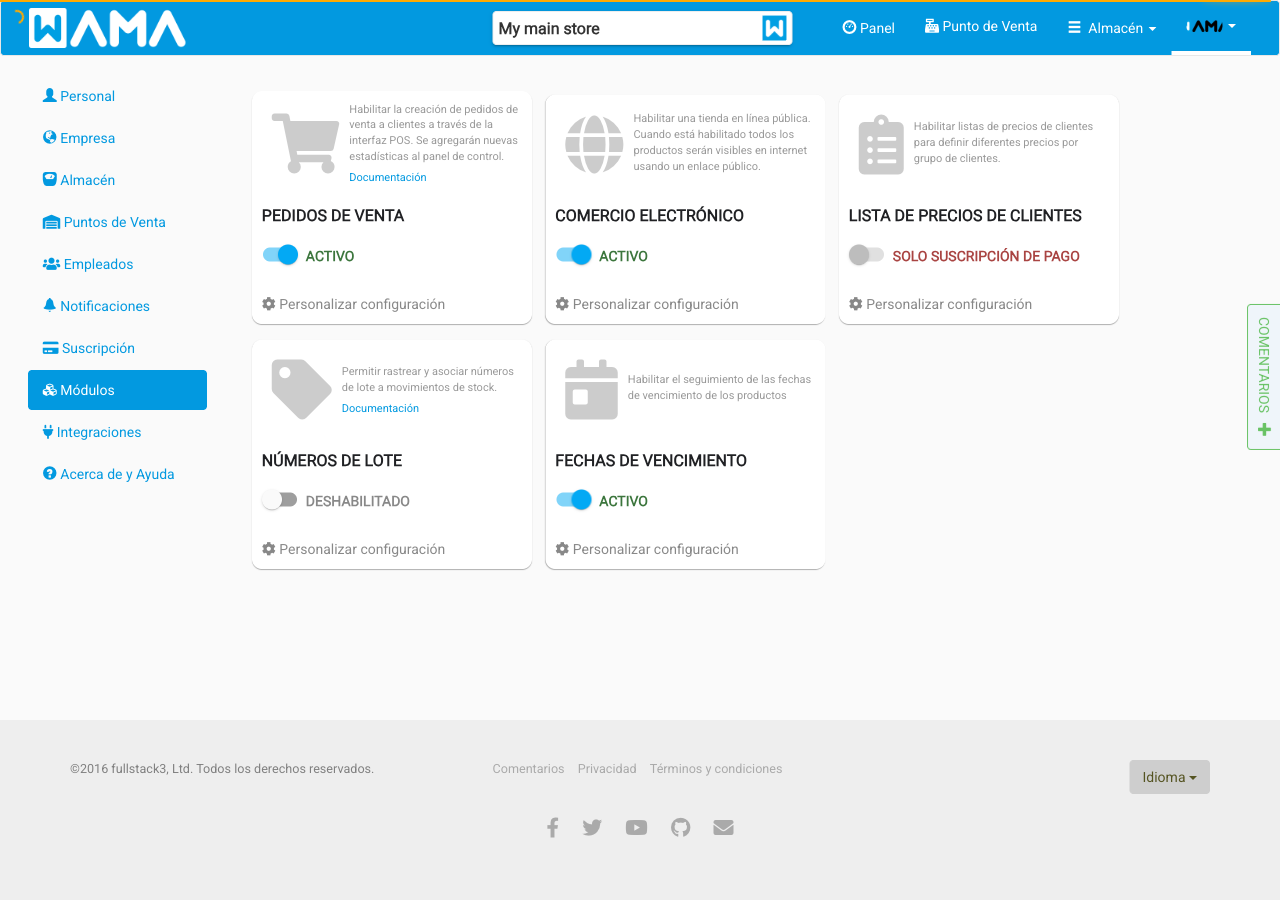Click gear icon under Fechas de Vencimiento

click(562, 549)
